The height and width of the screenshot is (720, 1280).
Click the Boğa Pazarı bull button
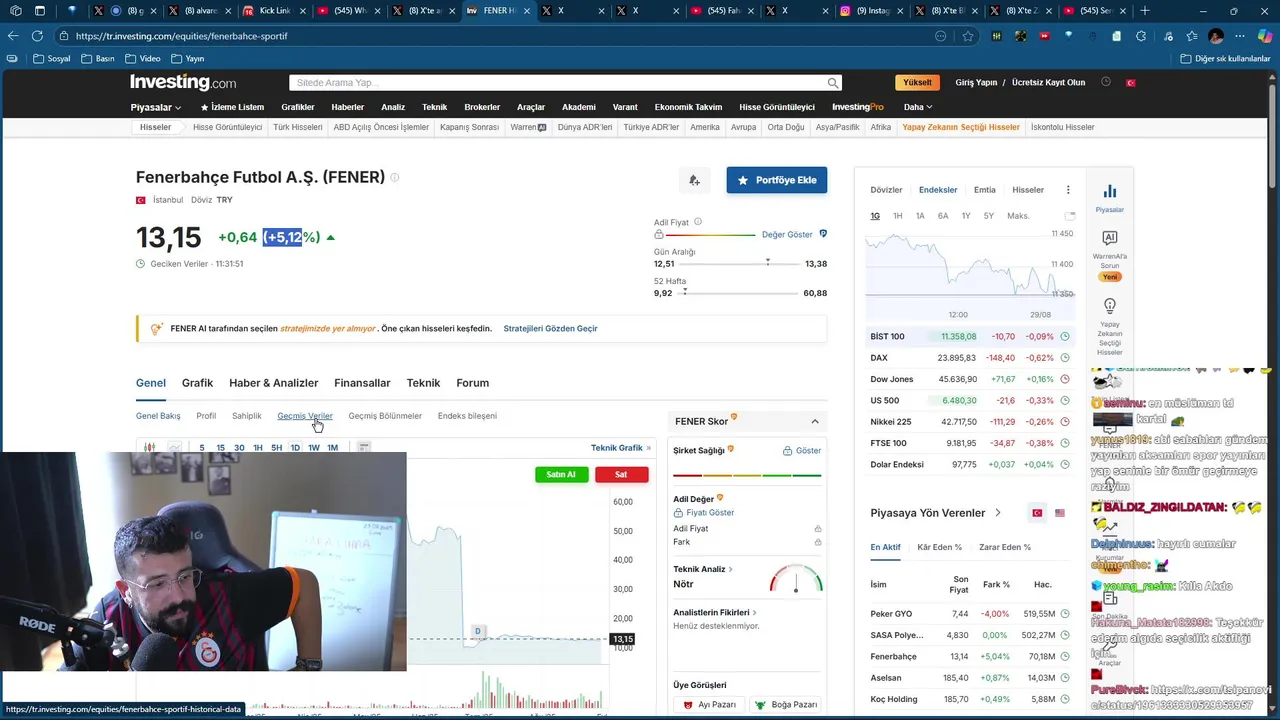[786, 705]
